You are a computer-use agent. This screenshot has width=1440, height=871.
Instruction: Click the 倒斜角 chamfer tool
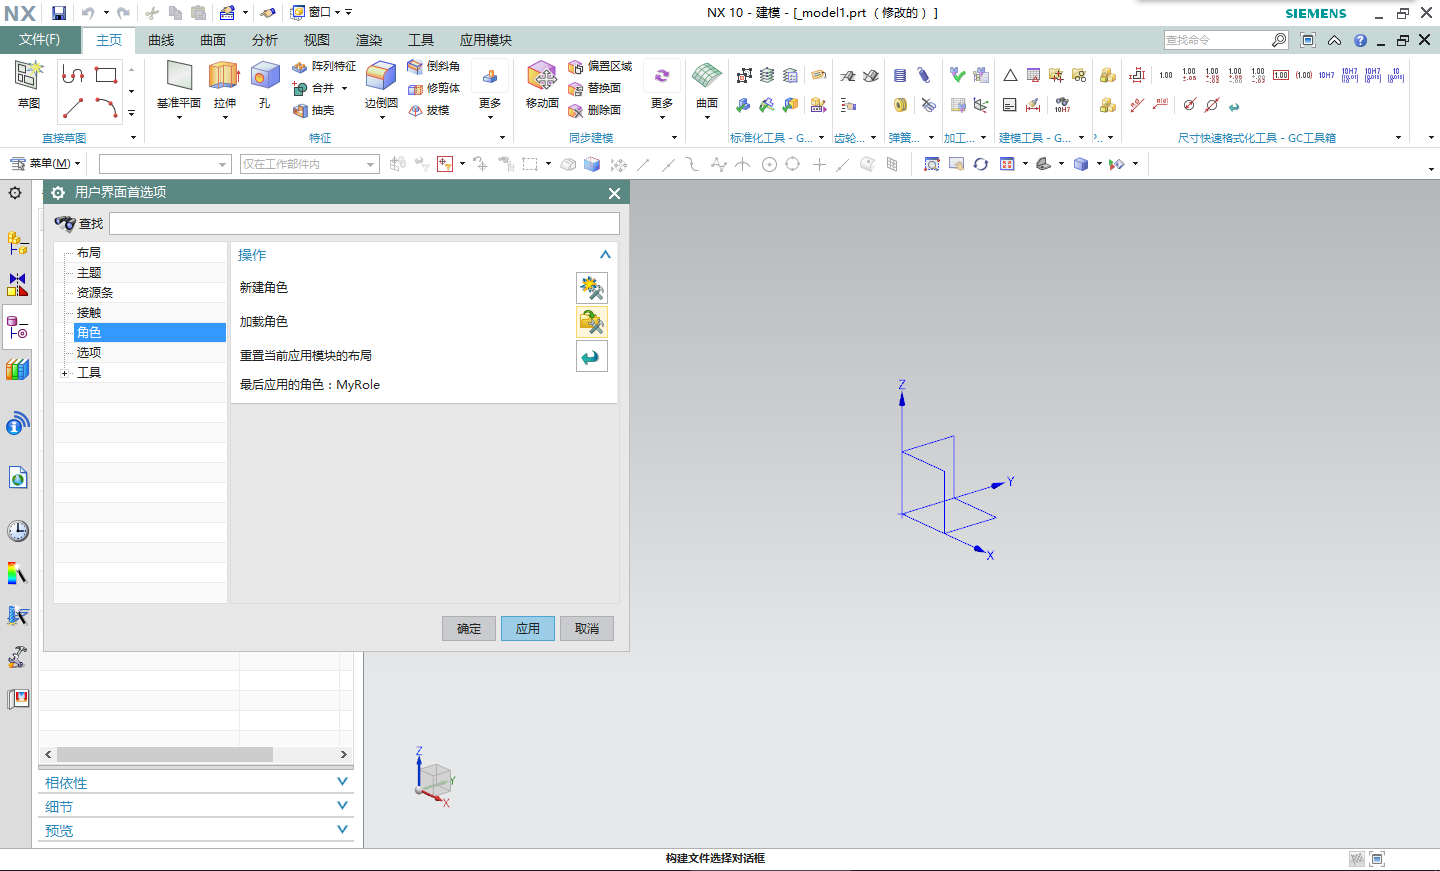point(434,66)
